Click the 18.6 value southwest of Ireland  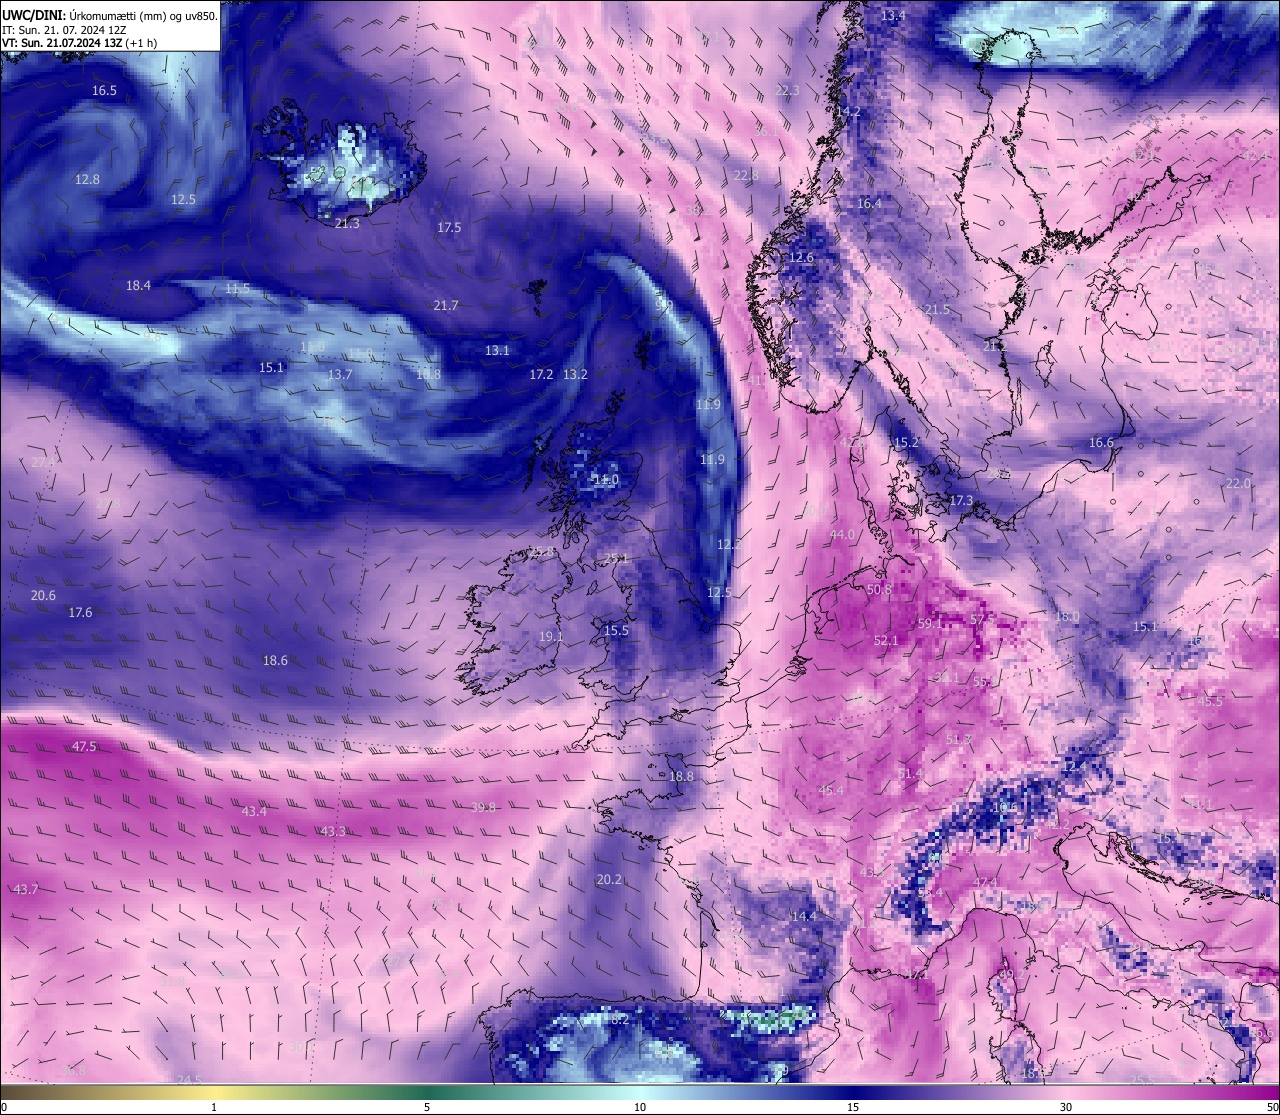tap(275, 661)
